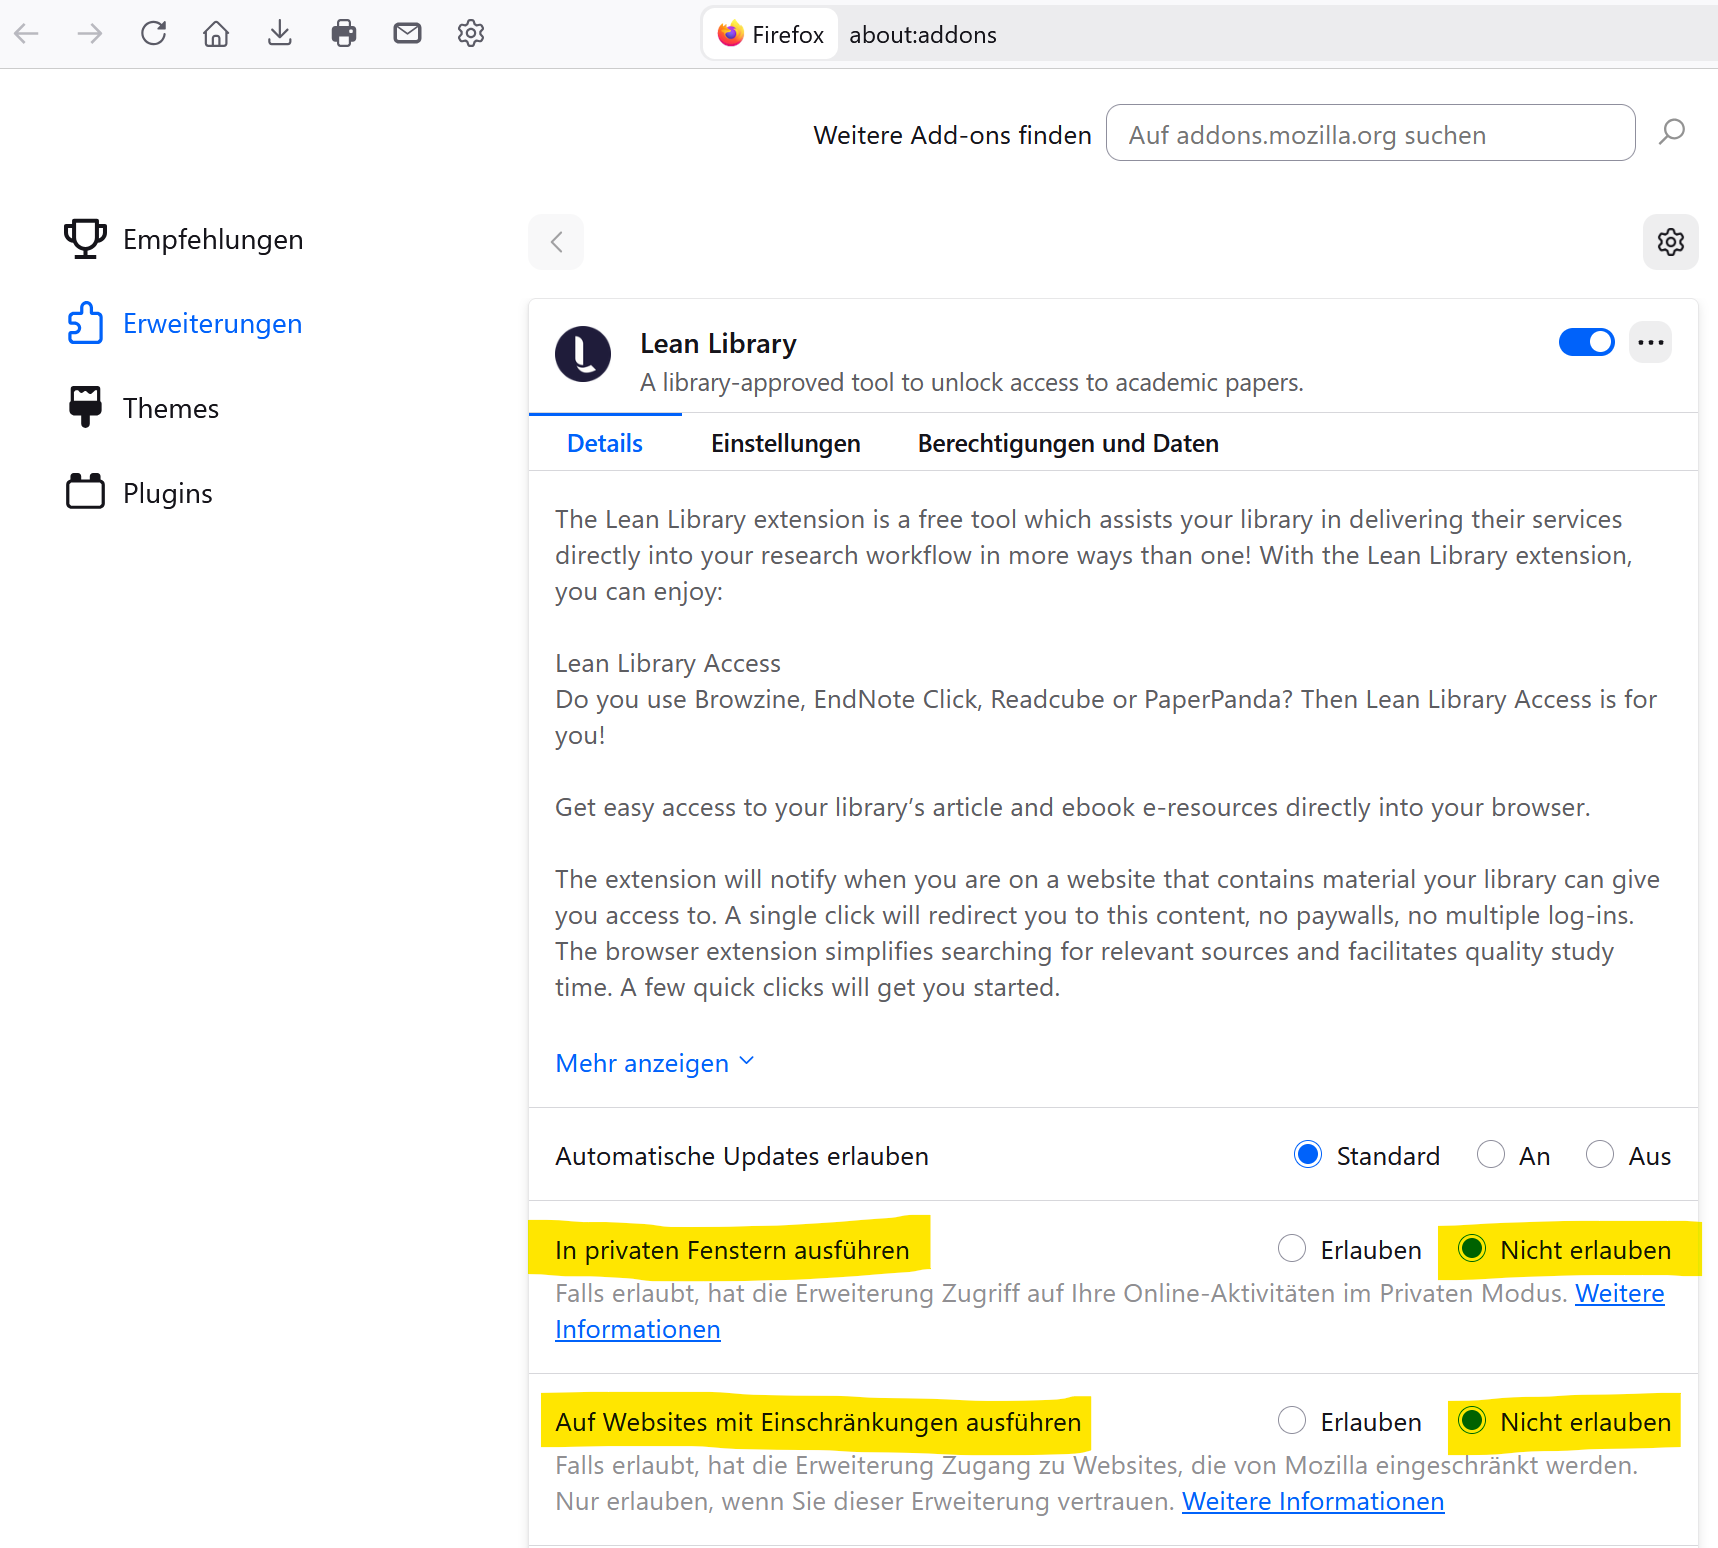Viewport: 1718px width, 1548px height.
Task: Open the Lean Library three-dot options menu
Action: tap(1650, 343)
